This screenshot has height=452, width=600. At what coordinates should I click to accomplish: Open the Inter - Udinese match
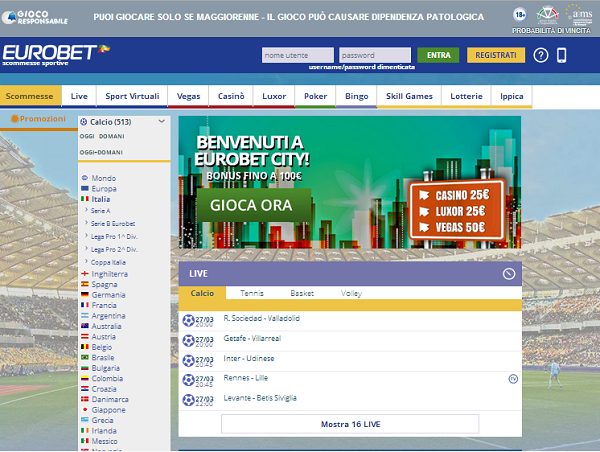249,359
